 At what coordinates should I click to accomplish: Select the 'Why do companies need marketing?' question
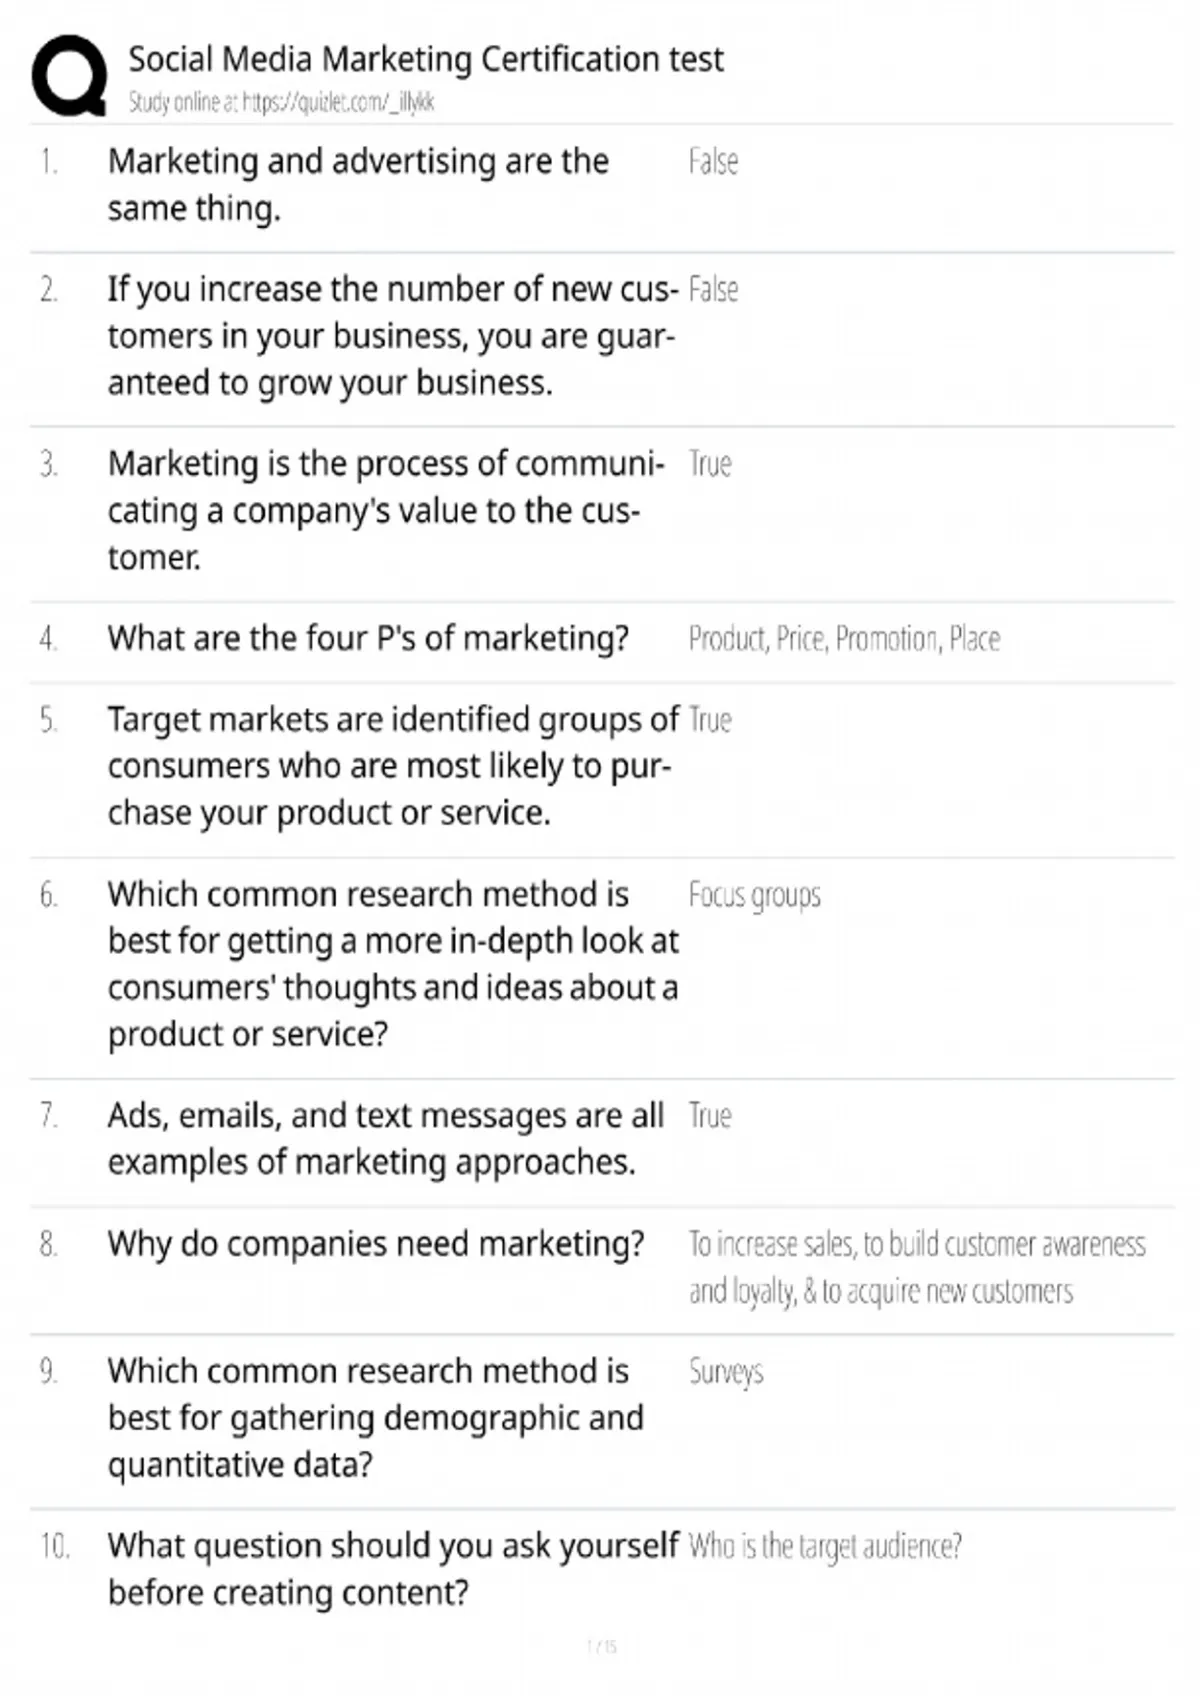point(376,1244)
